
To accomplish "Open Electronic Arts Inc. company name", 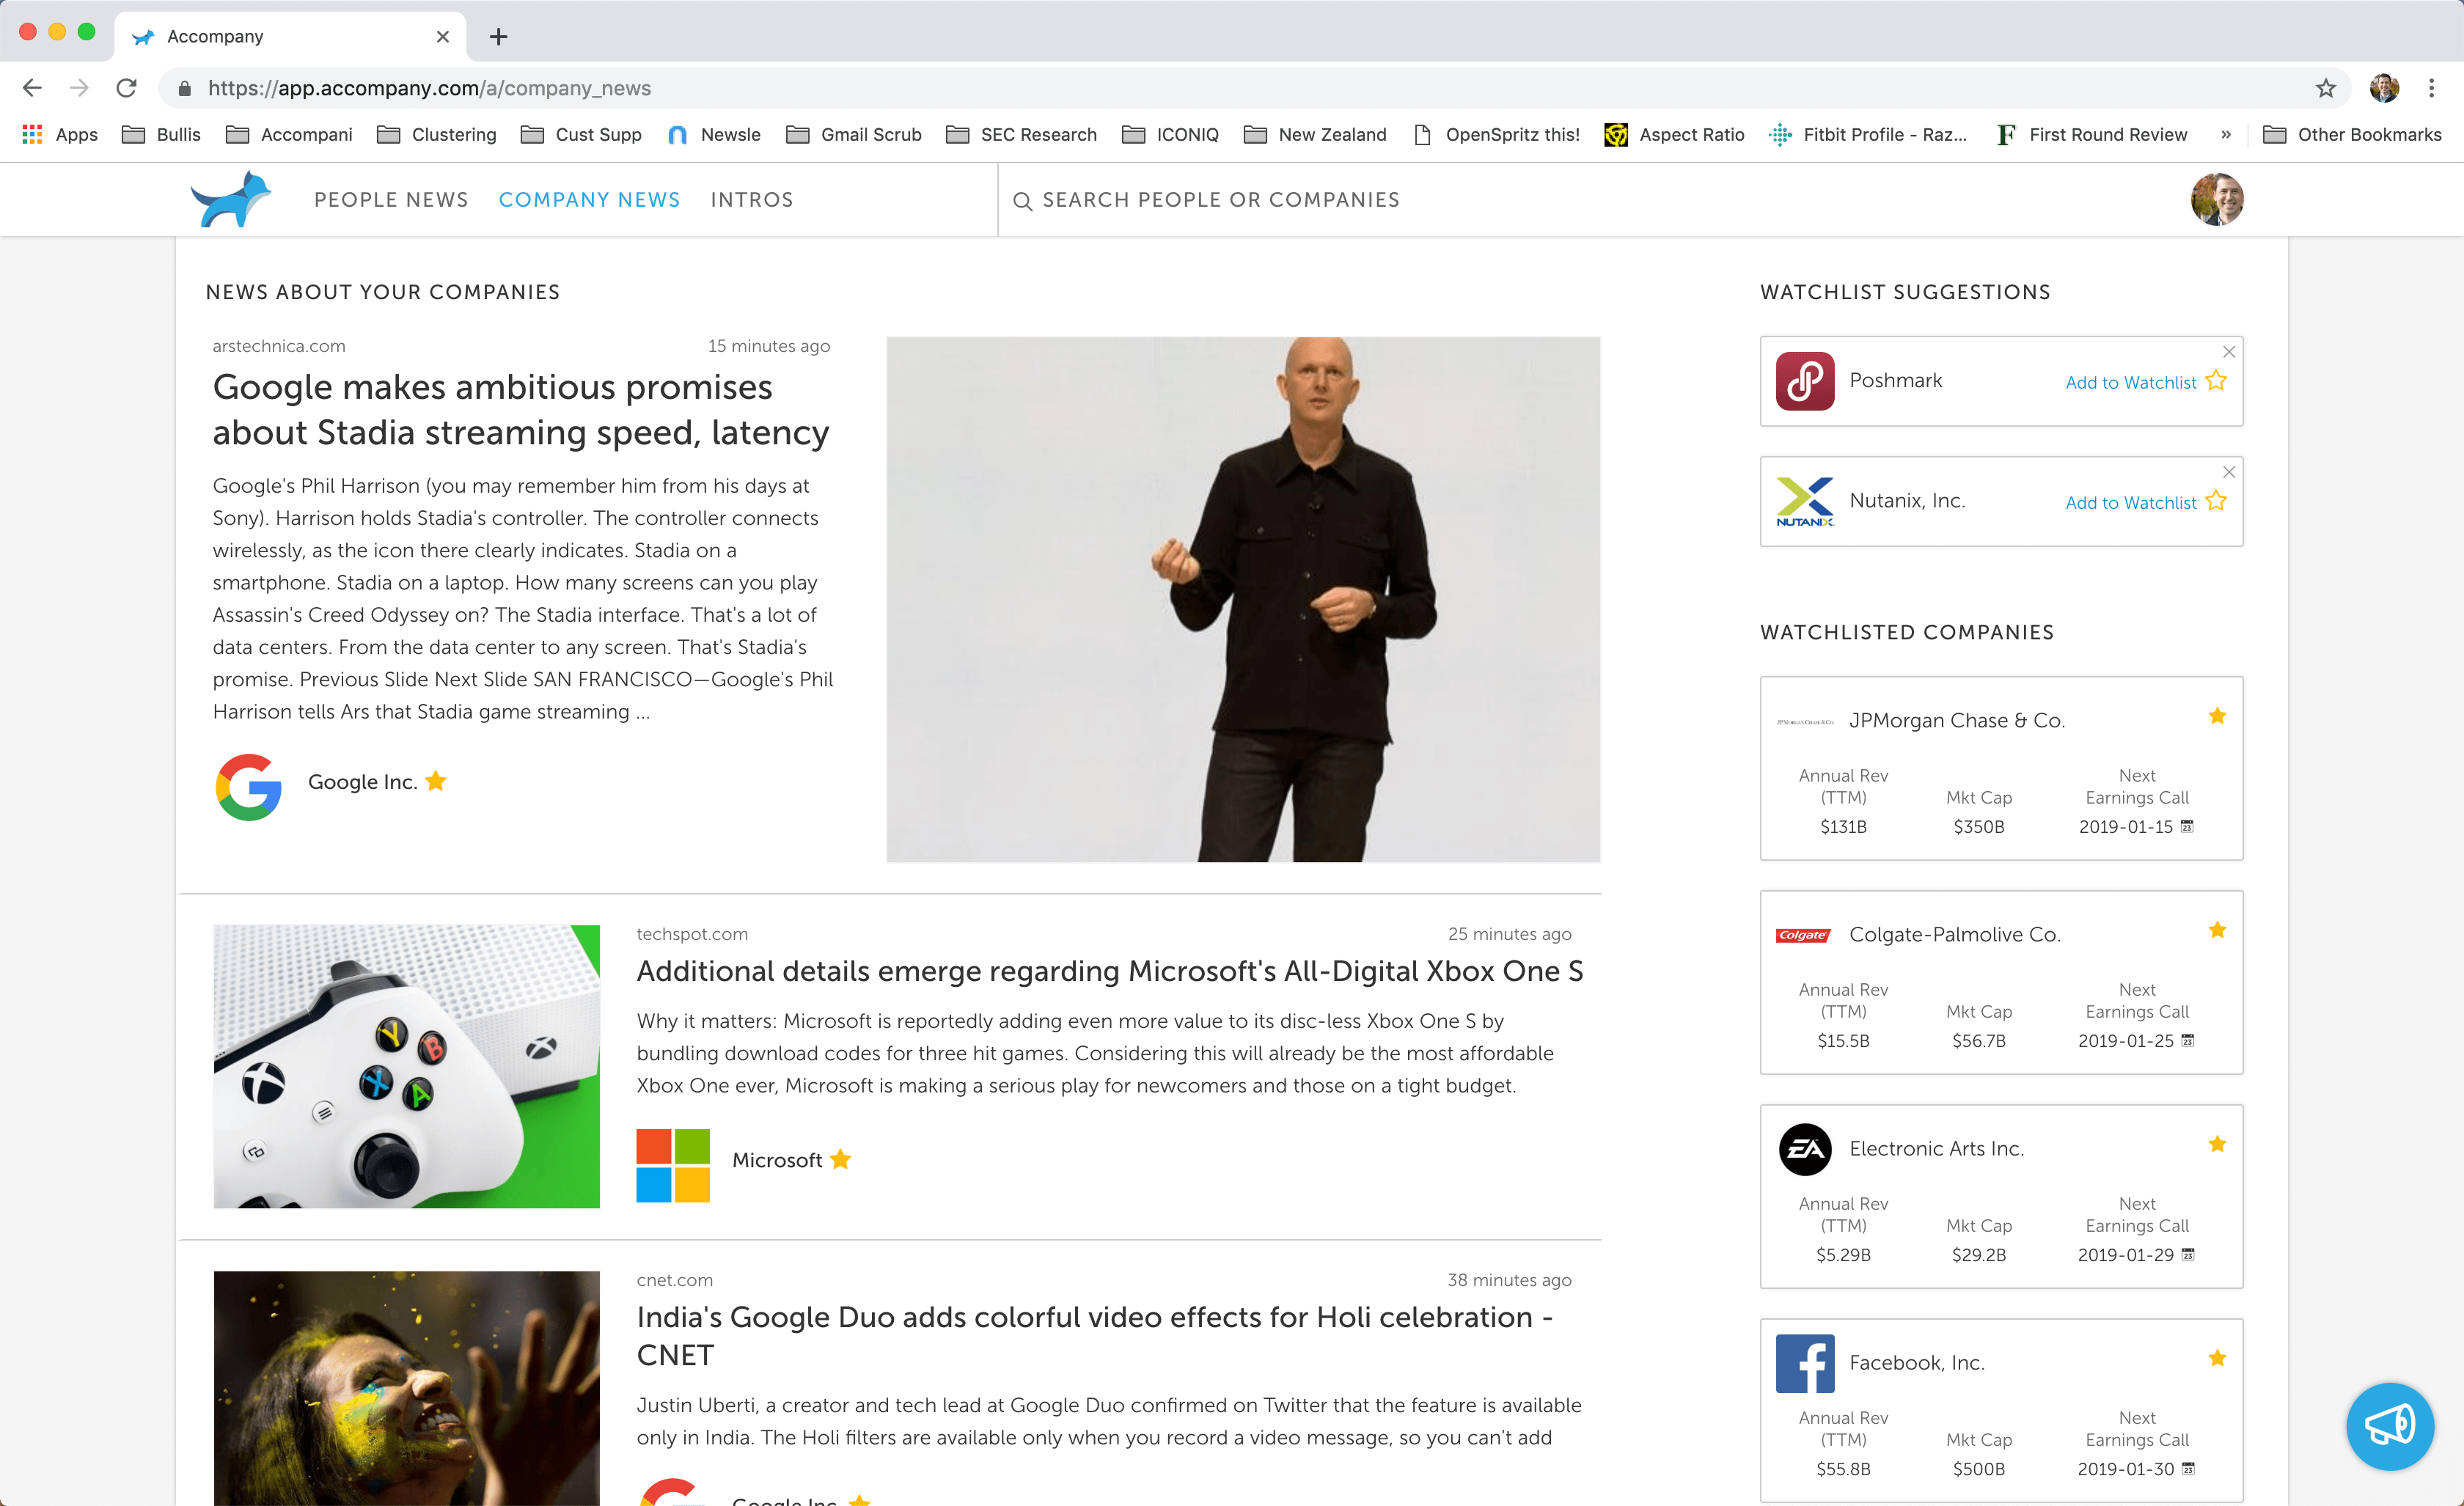I will tap(1936, 1149).
